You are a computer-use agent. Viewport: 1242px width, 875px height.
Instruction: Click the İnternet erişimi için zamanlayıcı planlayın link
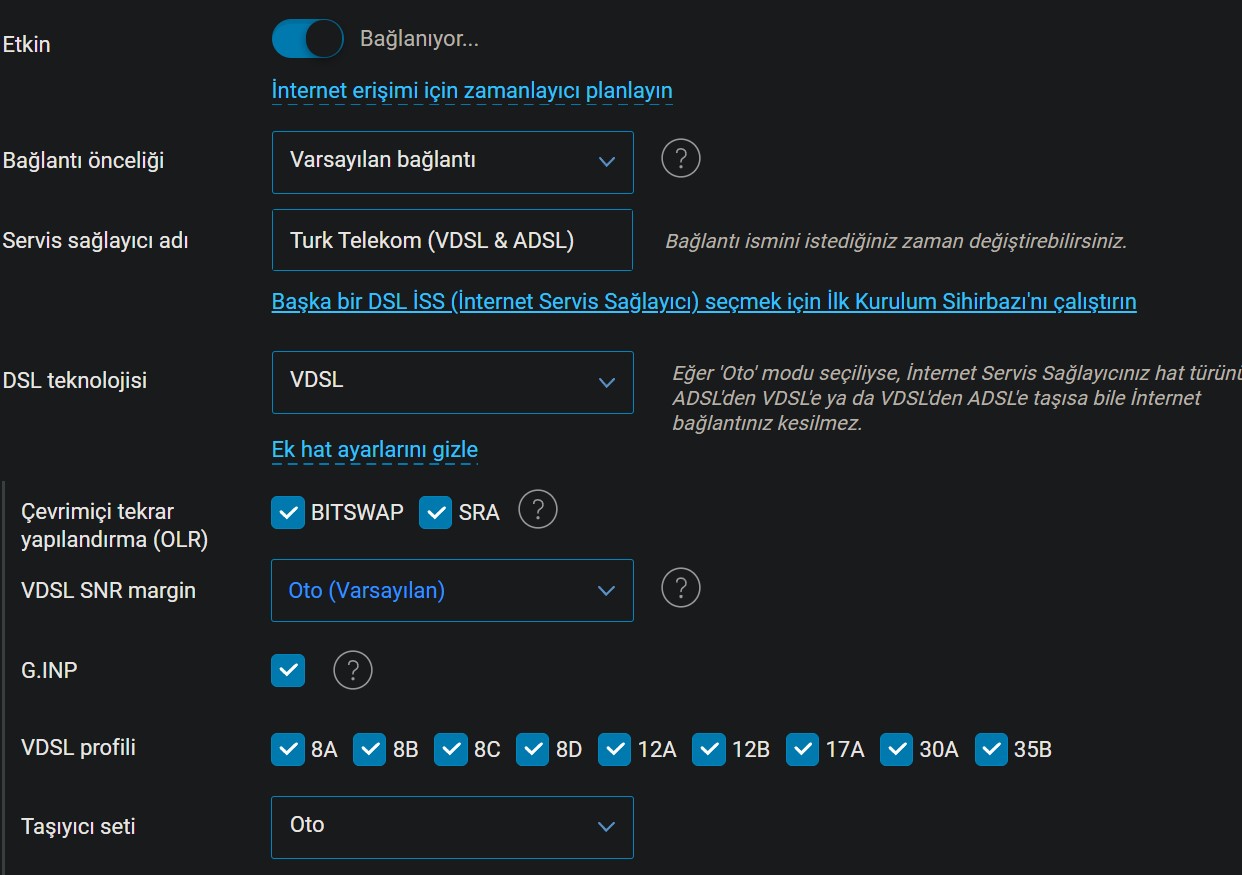[x=472, y=91]
